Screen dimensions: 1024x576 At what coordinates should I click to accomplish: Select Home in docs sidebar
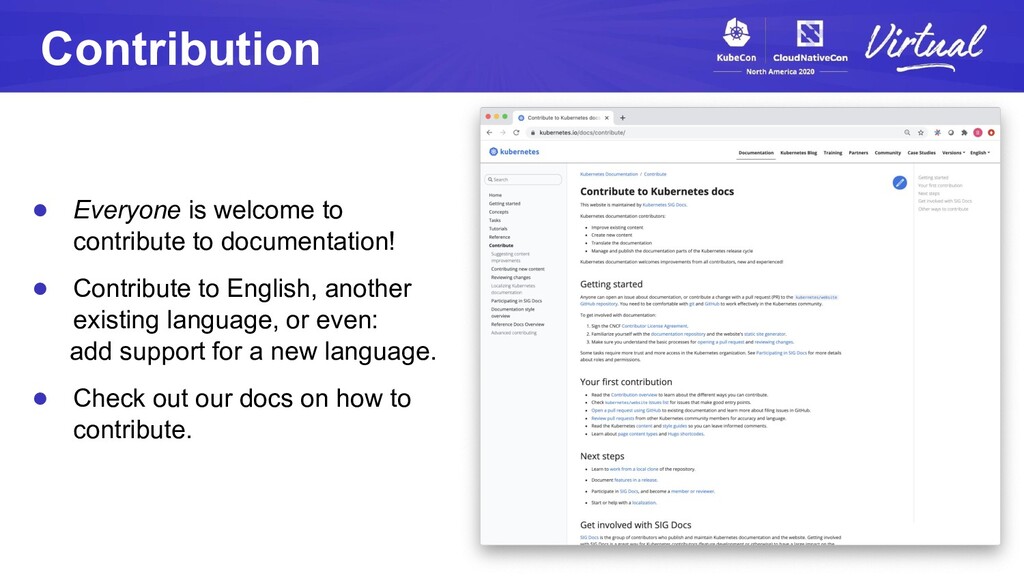[x=495, y=195]
